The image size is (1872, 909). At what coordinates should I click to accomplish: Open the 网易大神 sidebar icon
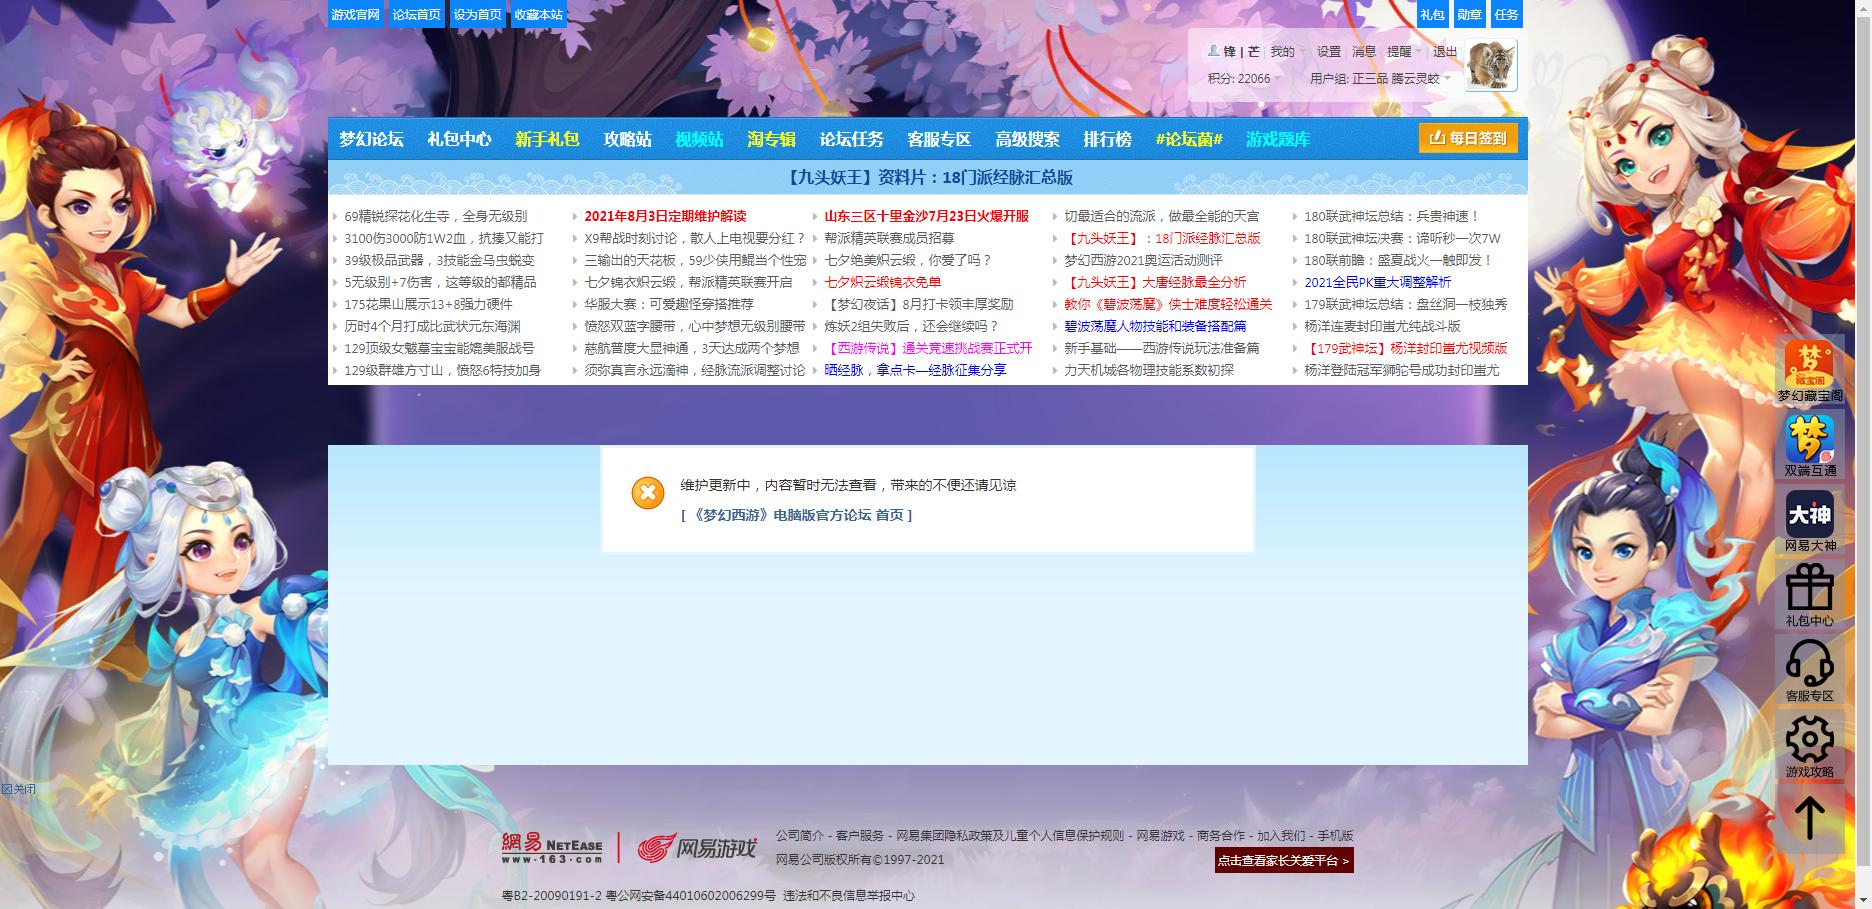click(x=1809, y=521)
